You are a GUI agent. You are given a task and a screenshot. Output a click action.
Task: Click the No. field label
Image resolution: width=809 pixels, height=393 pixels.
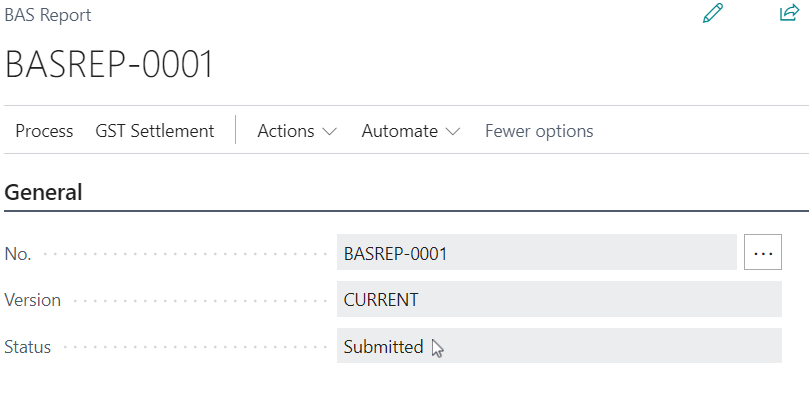[18, 254]
